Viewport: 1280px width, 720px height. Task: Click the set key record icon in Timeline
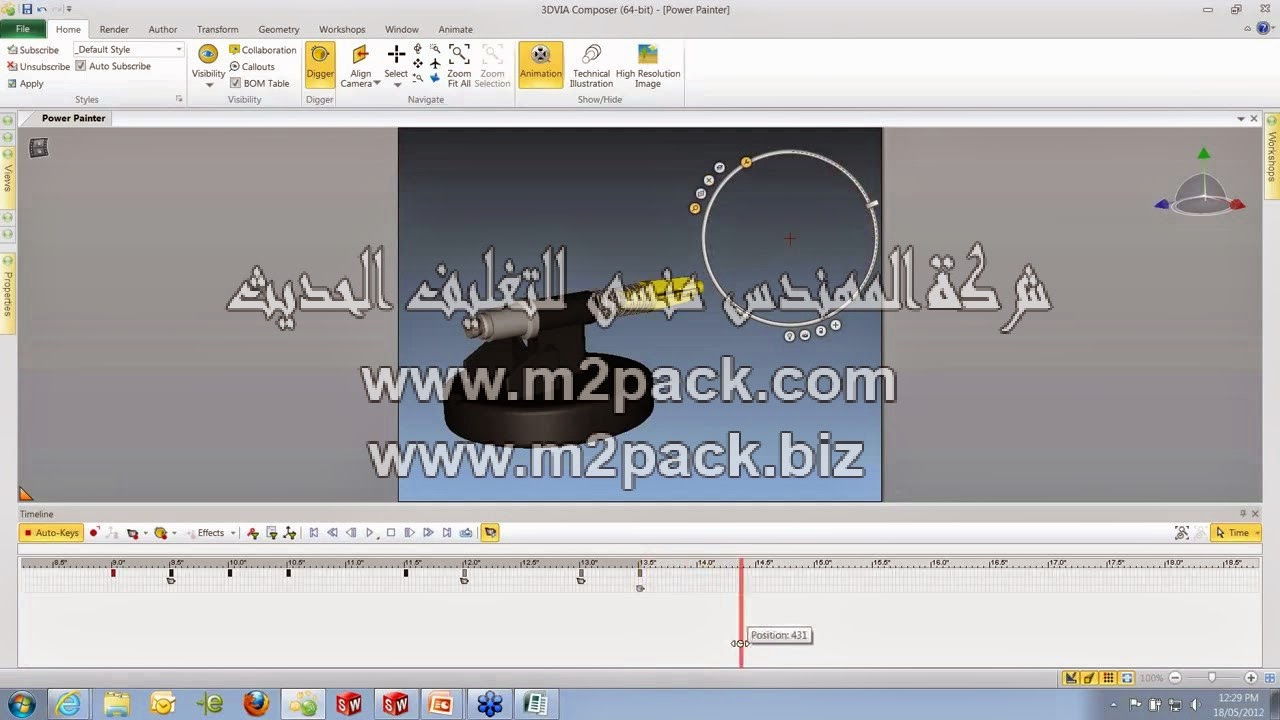pyautogui.click(x=94, y=533)
